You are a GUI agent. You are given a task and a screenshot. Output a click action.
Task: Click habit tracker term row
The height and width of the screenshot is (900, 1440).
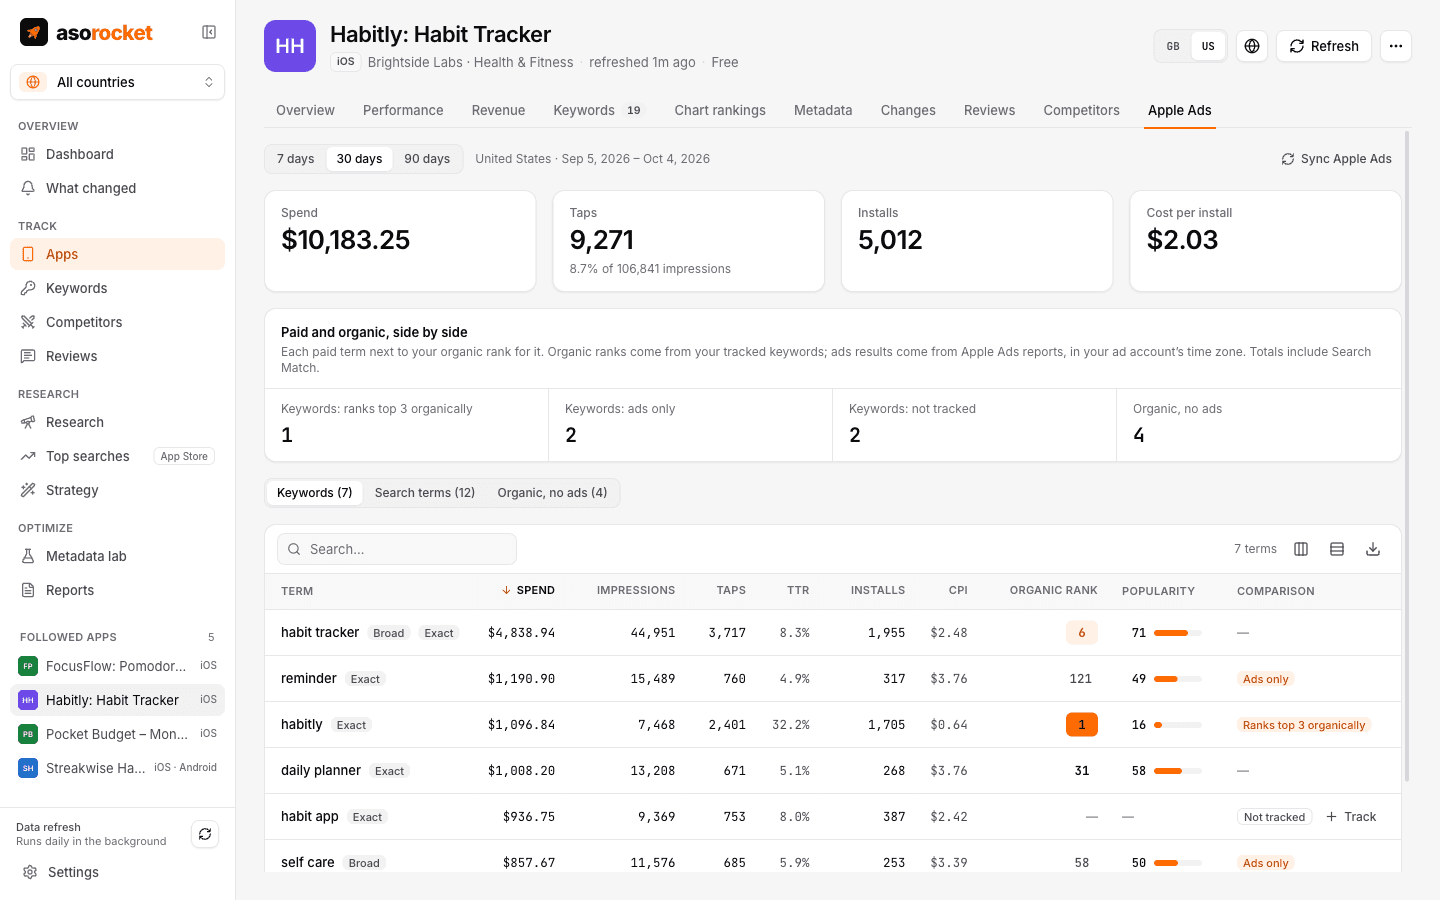[832, 633]
